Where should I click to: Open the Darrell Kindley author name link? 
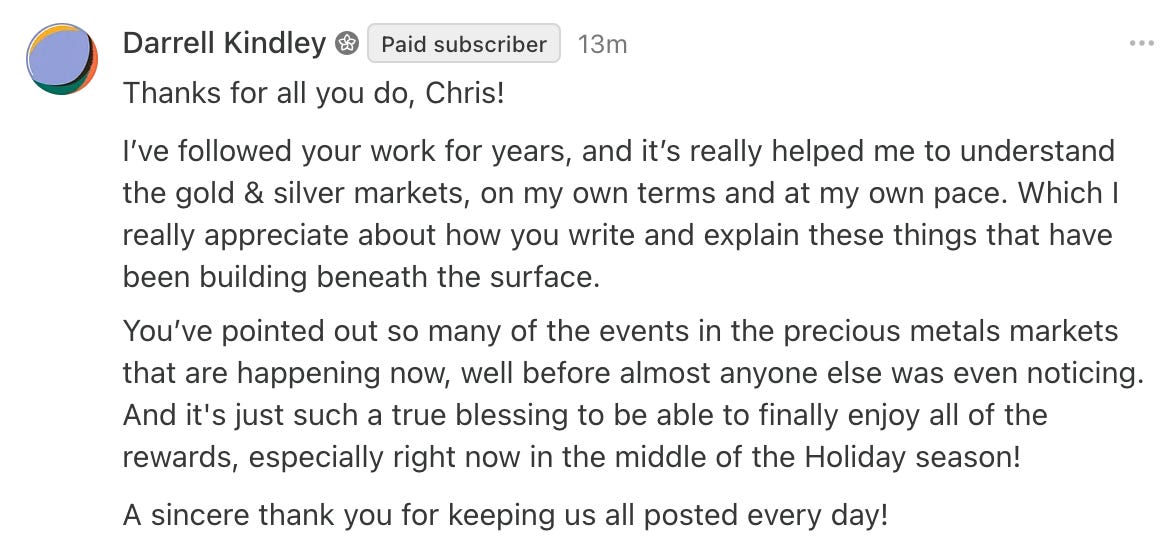point(224,44)
